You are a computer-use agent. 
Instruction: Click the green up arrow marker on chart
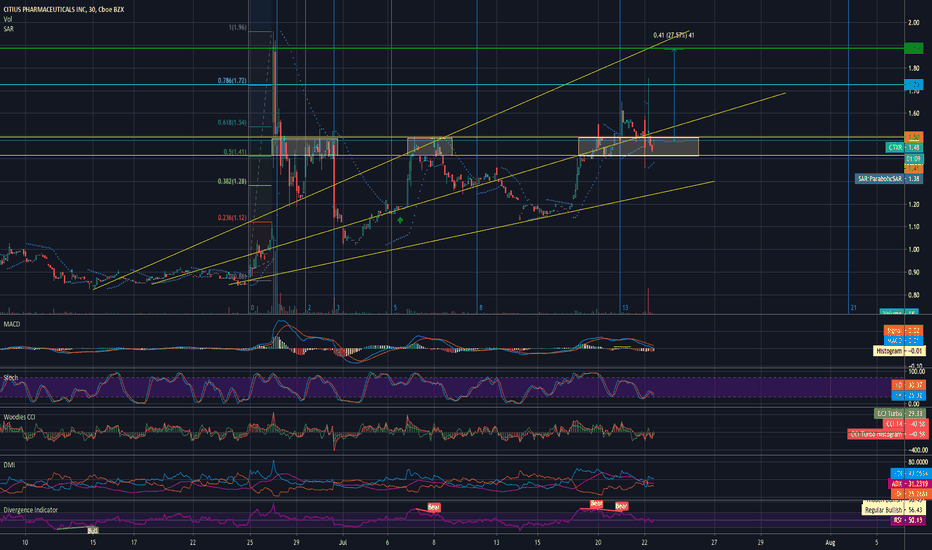pos(401,221)
